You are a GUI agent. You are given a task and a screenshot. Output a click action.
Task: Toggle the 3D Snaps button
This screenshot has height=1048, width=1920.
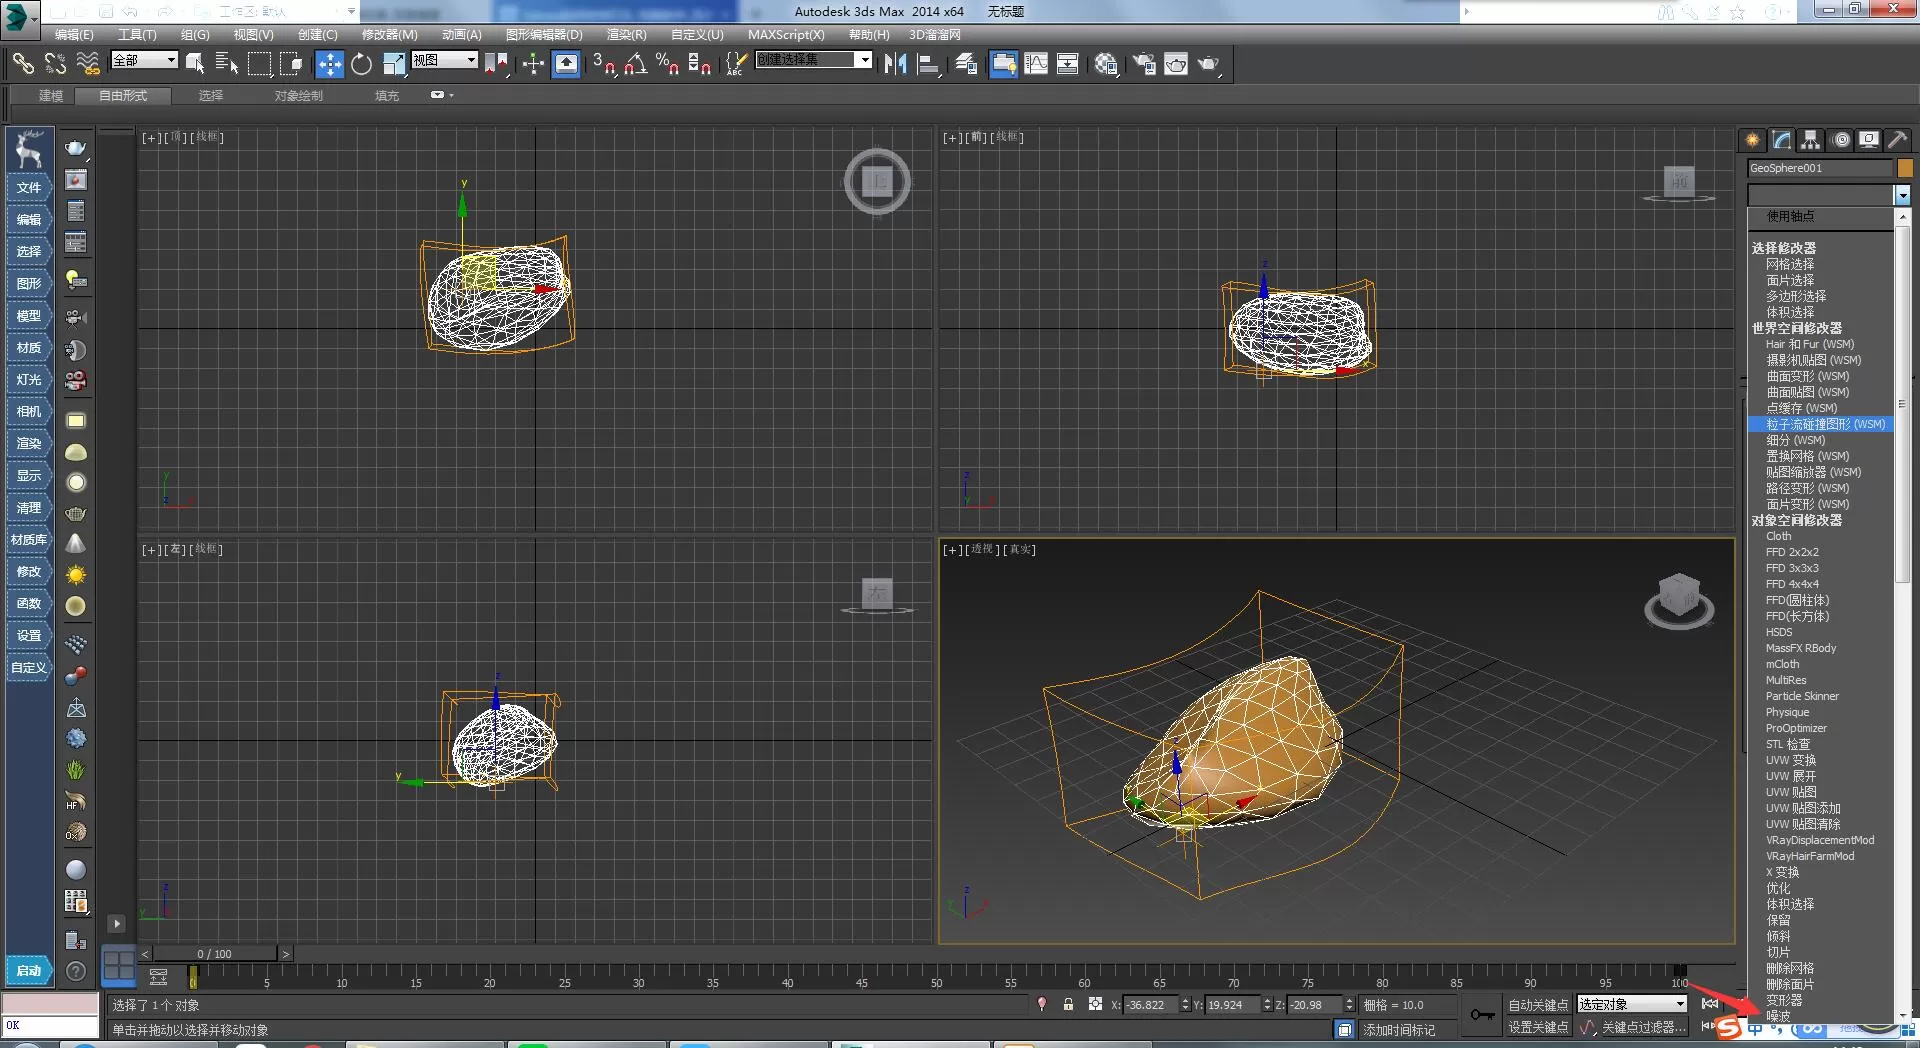604,63
